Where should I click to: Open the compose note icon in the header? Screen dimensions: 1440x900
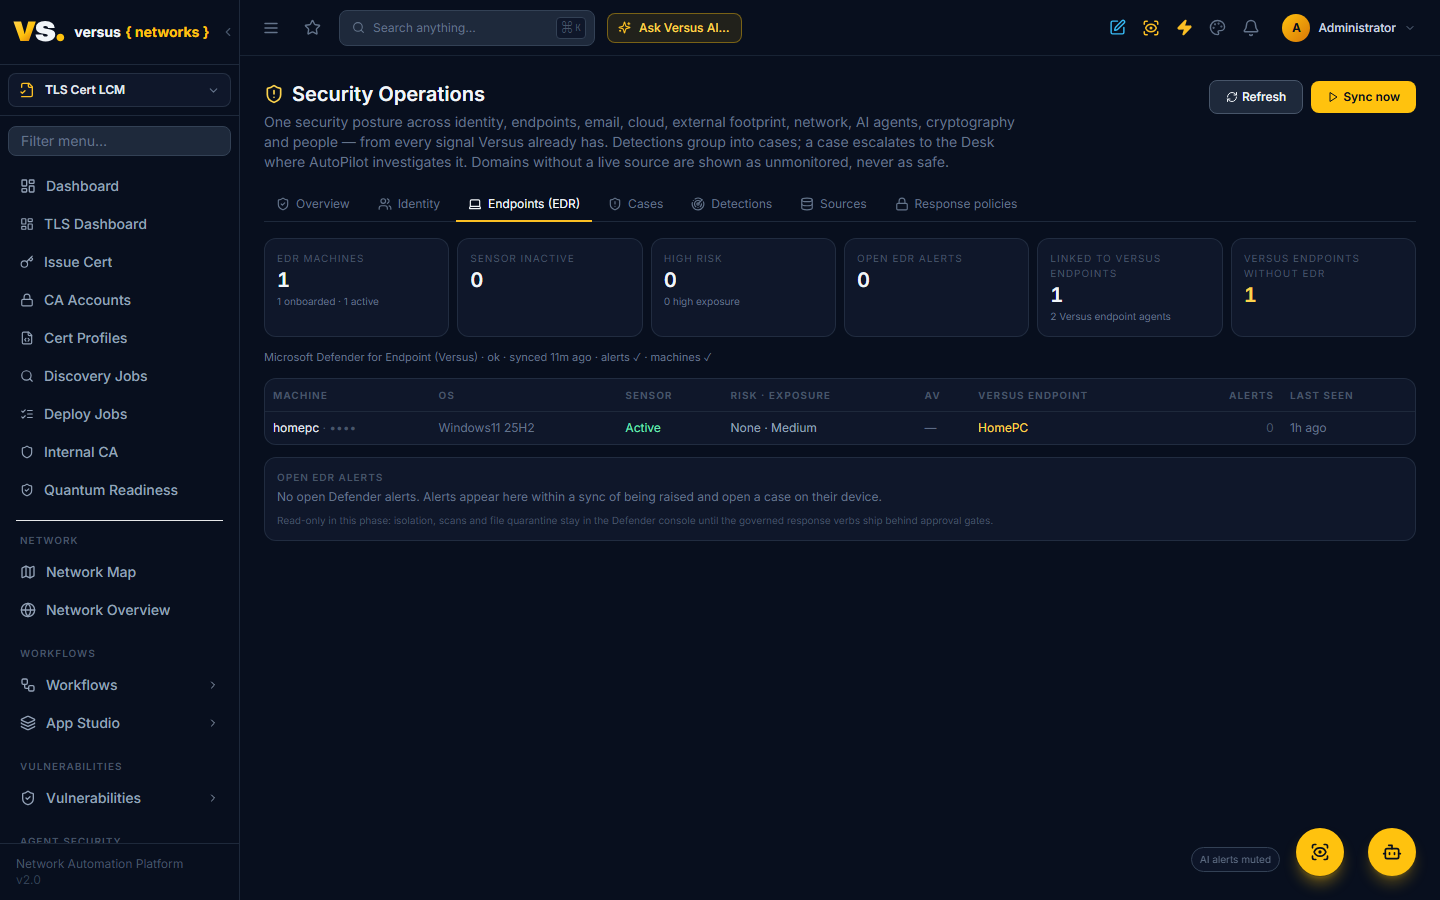point(1118,28)
